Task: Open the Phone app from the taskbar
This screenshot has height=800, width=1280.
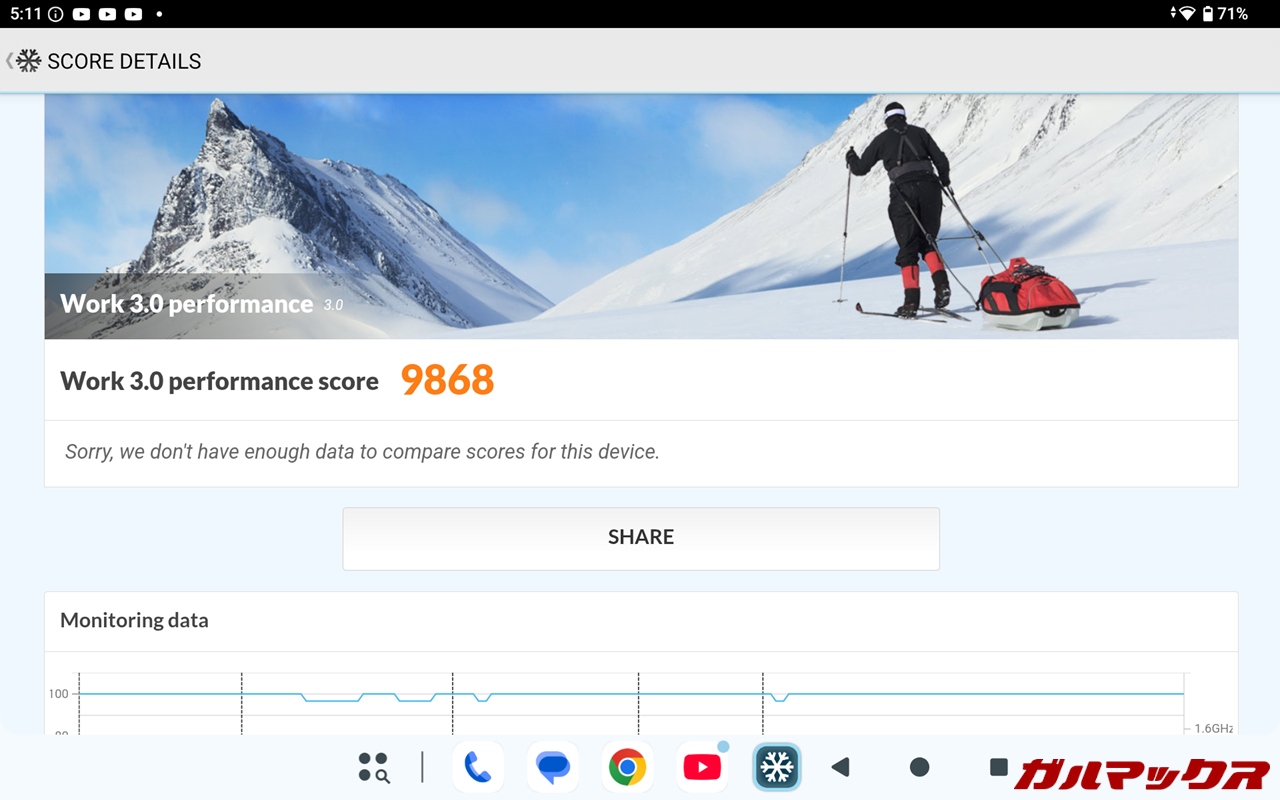Action: tap(477, 767)
